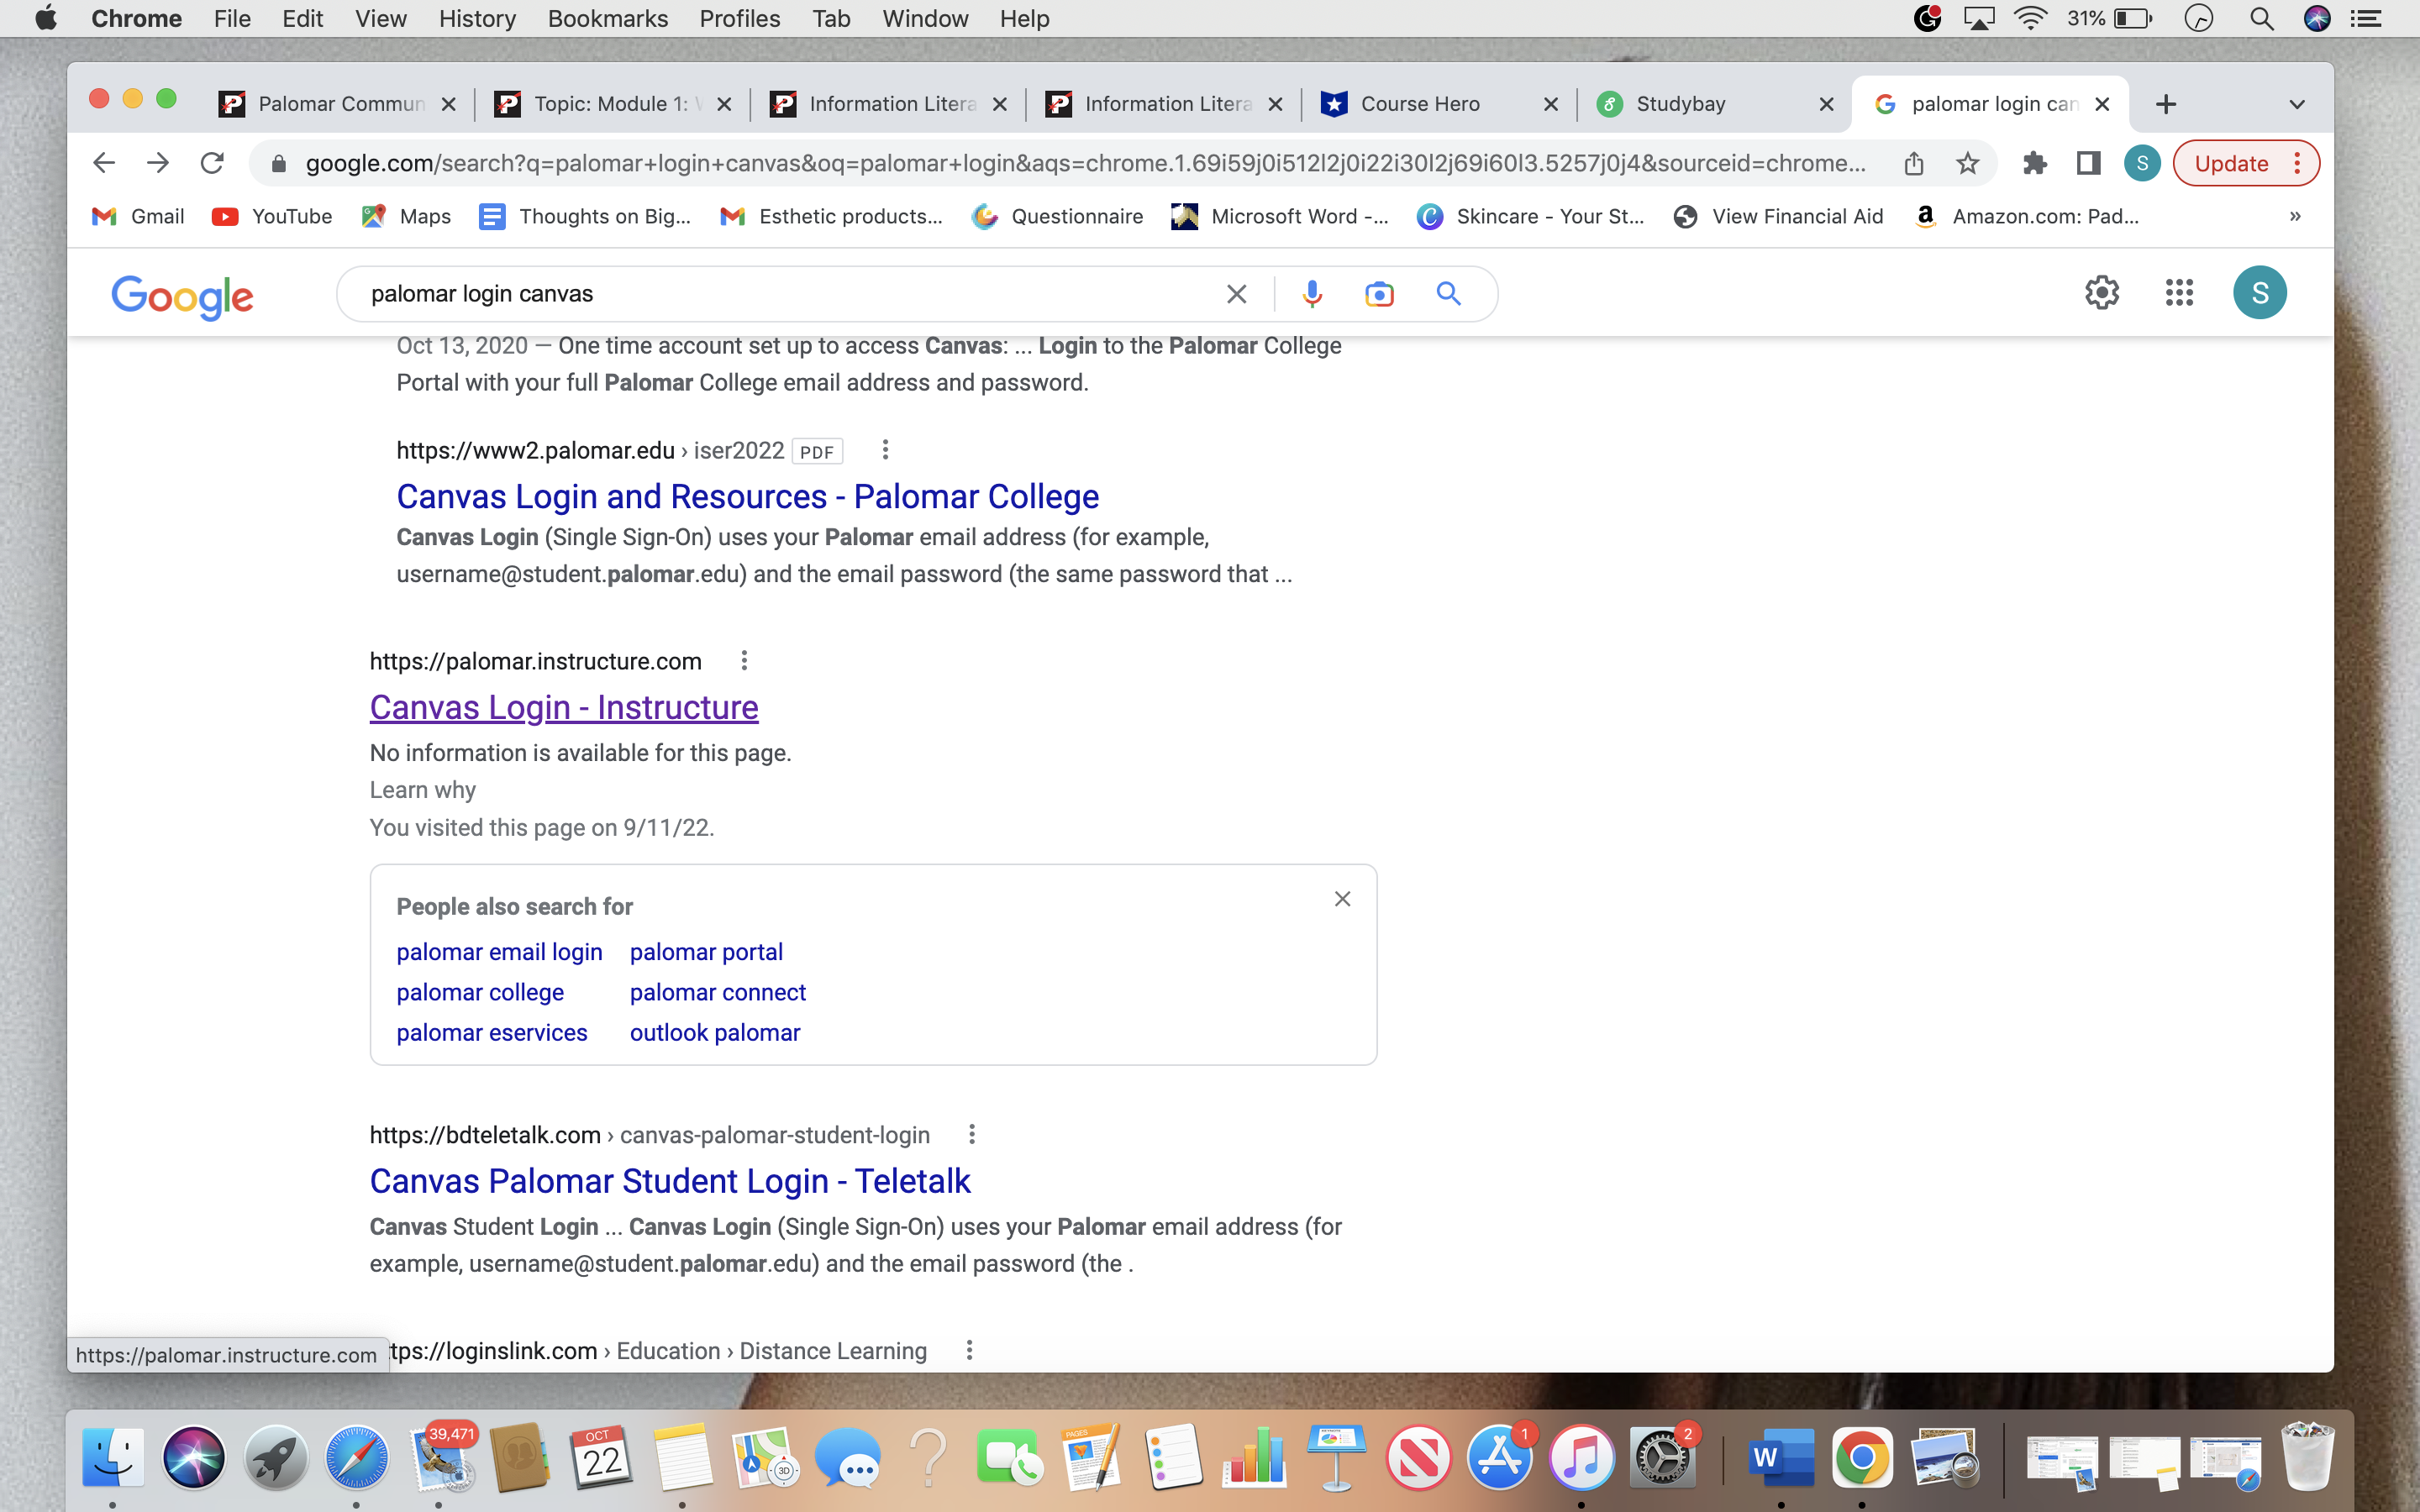Reload the current page
This screenshot has height=1512, width=2420.
[212, 163]
